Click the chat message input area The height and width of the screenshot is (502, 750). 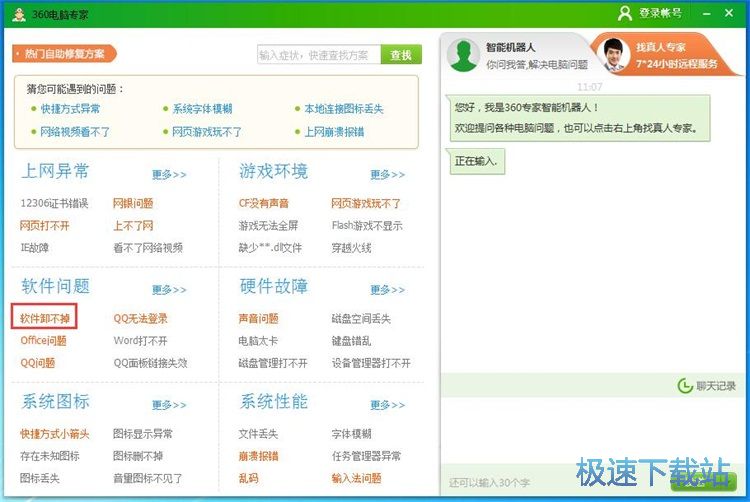click(591, 430)
